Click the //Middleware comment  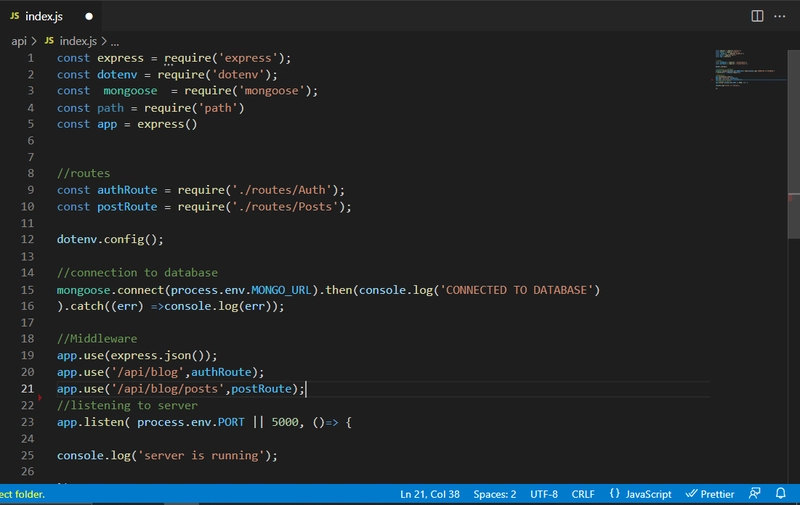97,339
